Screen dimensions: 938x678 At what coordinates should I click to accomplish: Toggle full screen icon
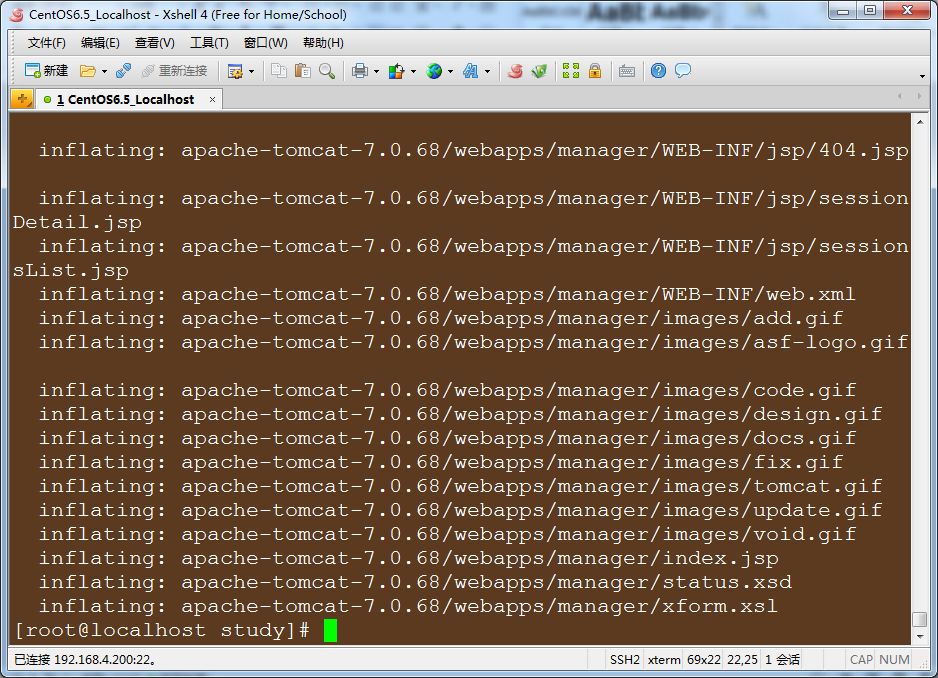(571, 71)
